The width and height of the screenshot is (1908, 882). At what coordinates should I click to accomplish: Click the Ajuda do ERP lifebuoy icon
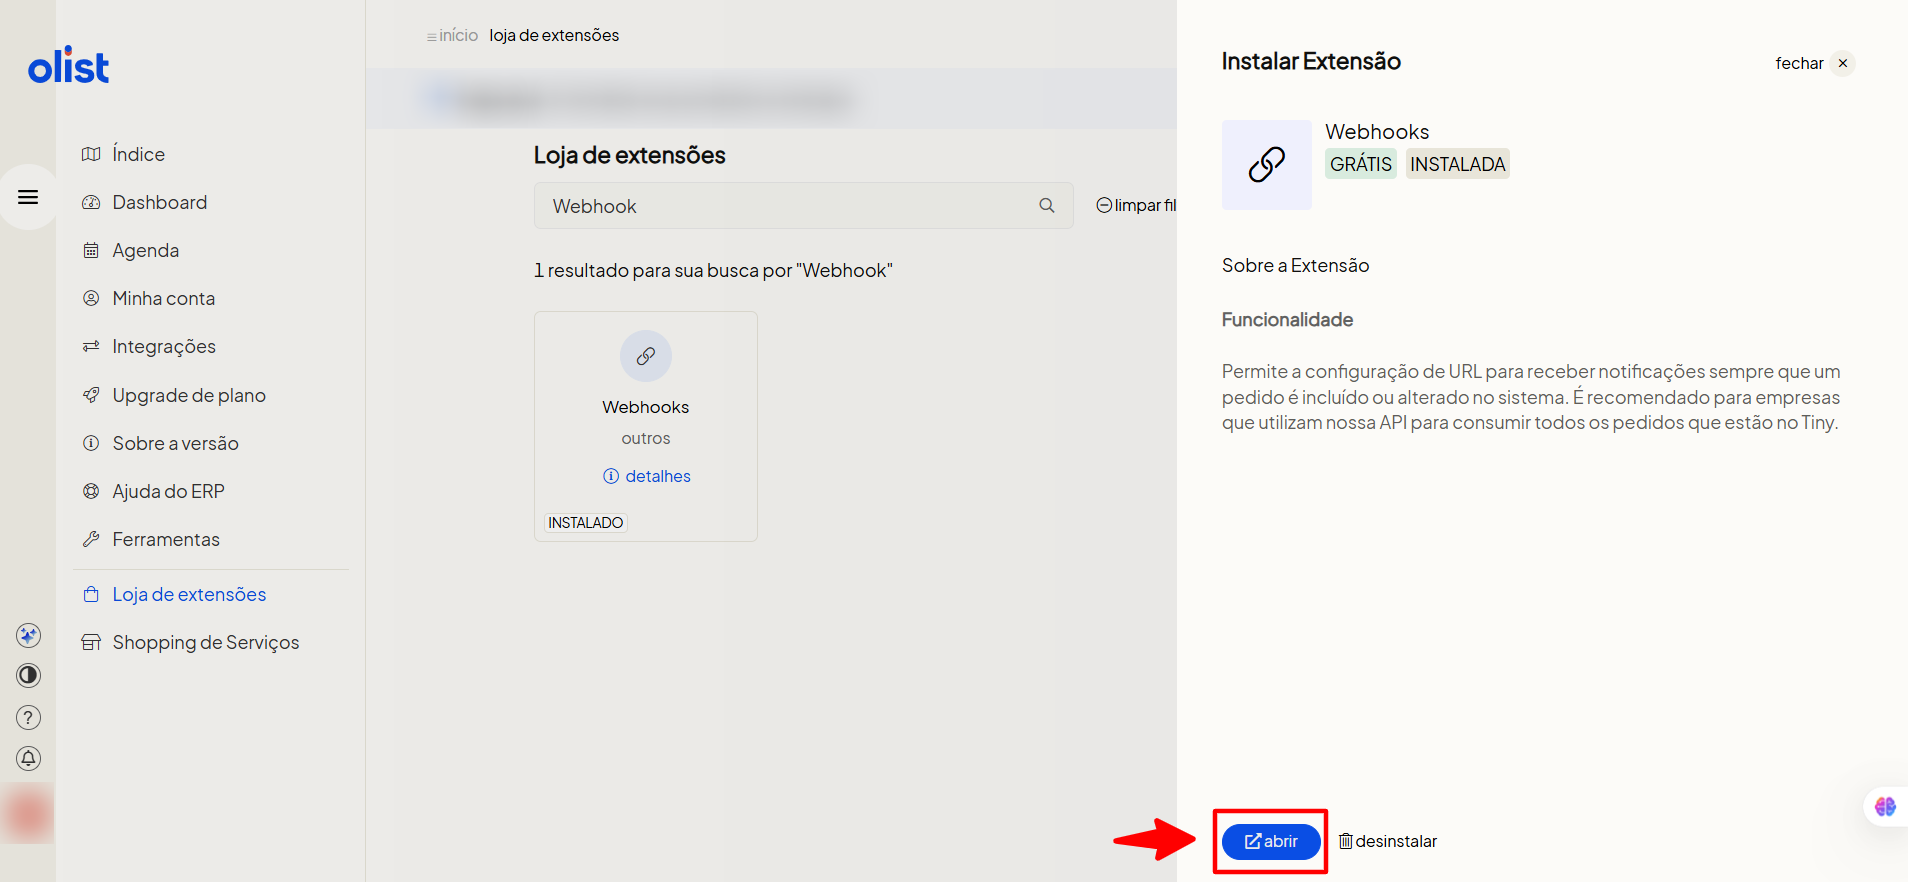click(91, 491)
